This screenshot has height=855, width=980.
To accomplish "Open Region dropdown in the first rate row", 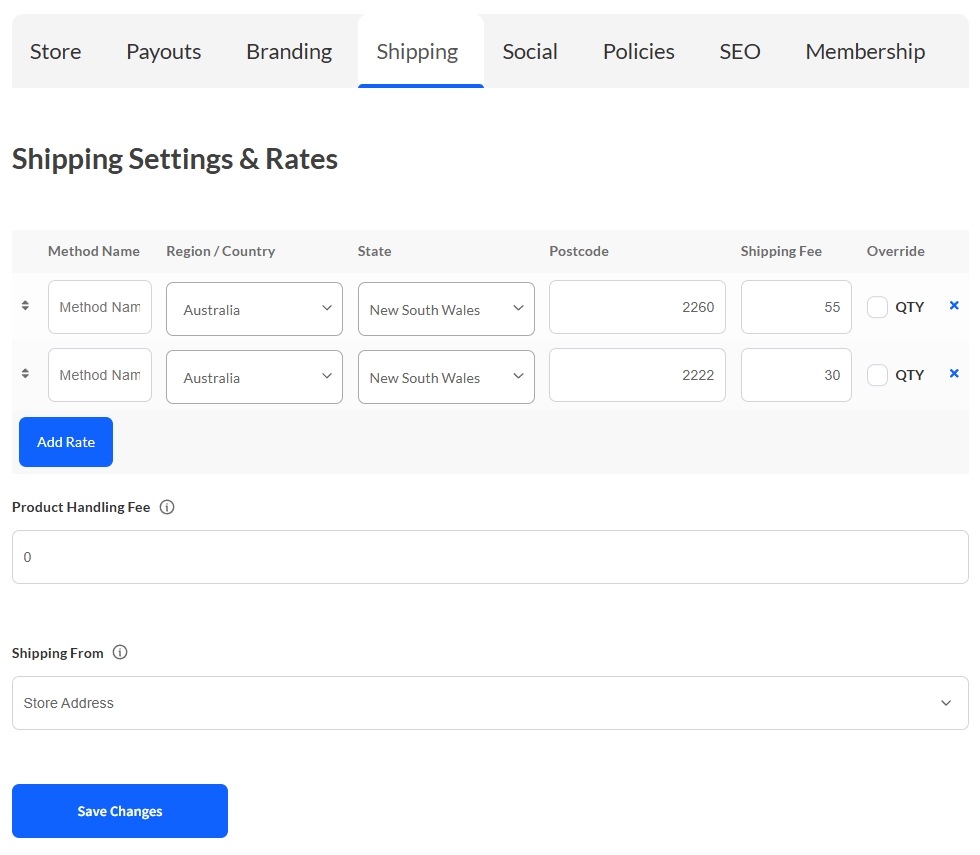I will [254, 309].
